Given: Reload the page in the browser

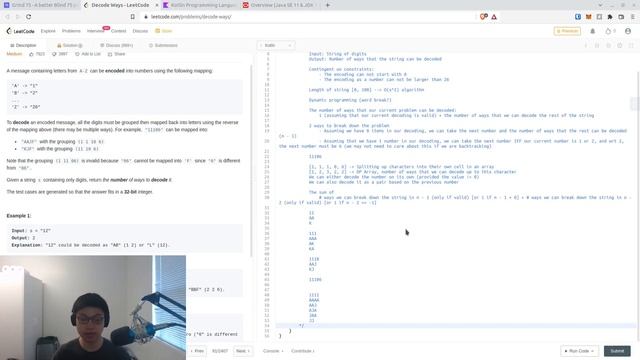Looking at the screenshot, I should pos(29,17).
